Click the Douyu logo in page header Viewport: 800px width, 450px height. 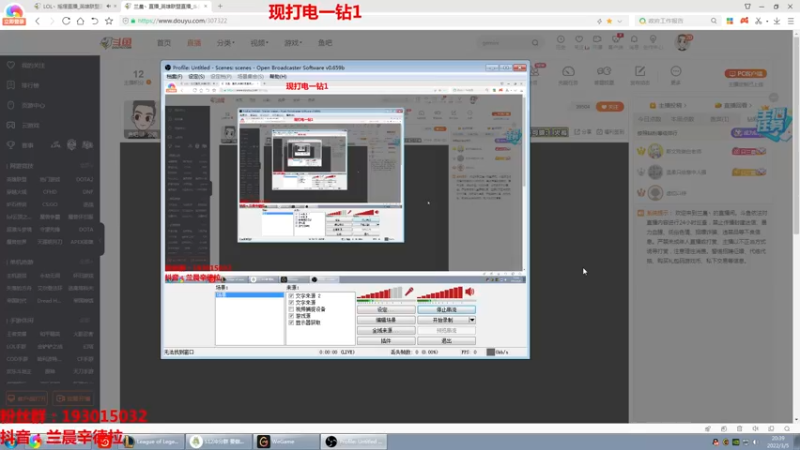(x=116, y=43)
